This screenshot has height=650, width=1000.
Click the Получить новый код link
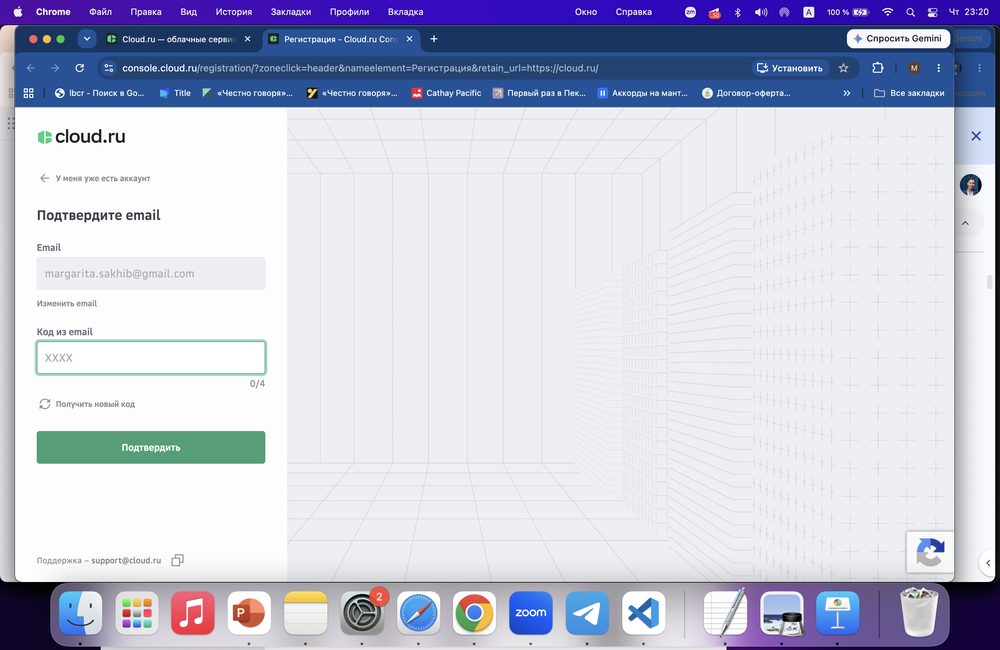(95, 404)
